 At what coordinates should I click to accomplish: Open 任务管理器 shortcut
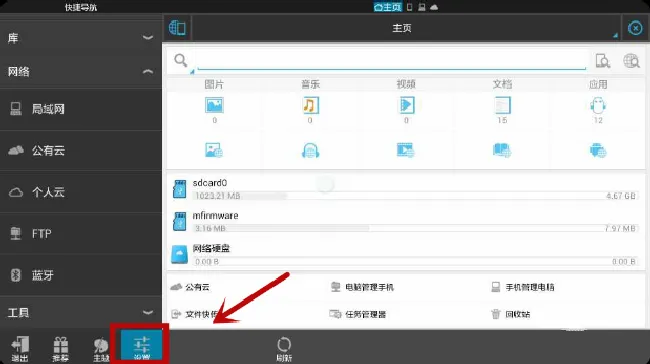[x=358, y=314]
